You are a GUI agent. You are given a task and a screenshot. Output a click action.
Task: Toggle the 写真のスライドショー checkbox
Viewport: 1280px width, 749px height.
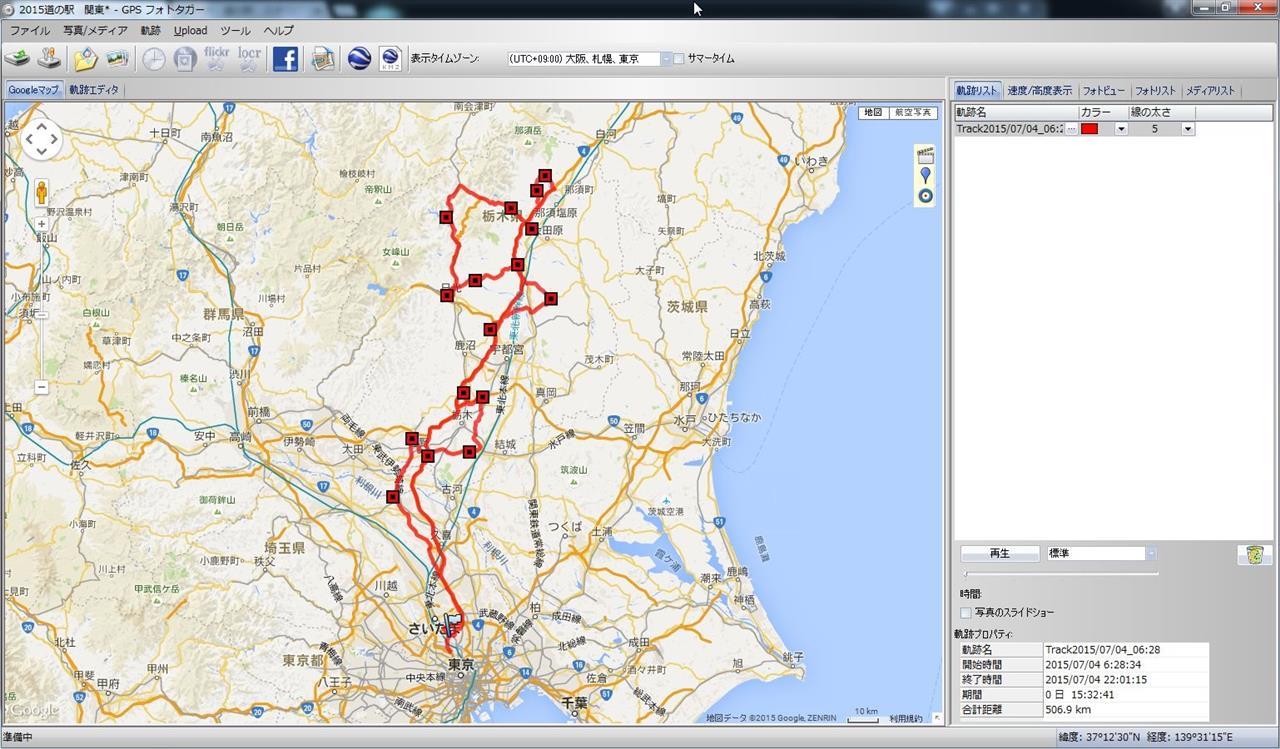[966, 612]
